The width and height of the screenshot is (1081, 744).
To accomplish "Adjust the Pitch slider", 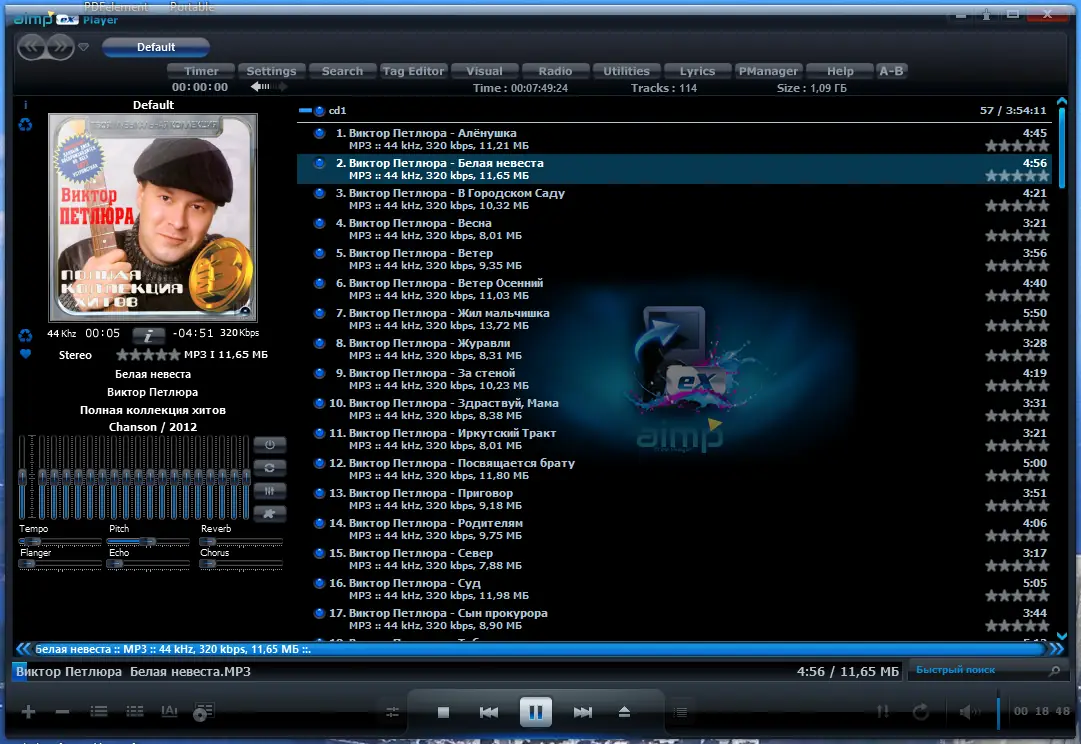I will tap(148, 541).
